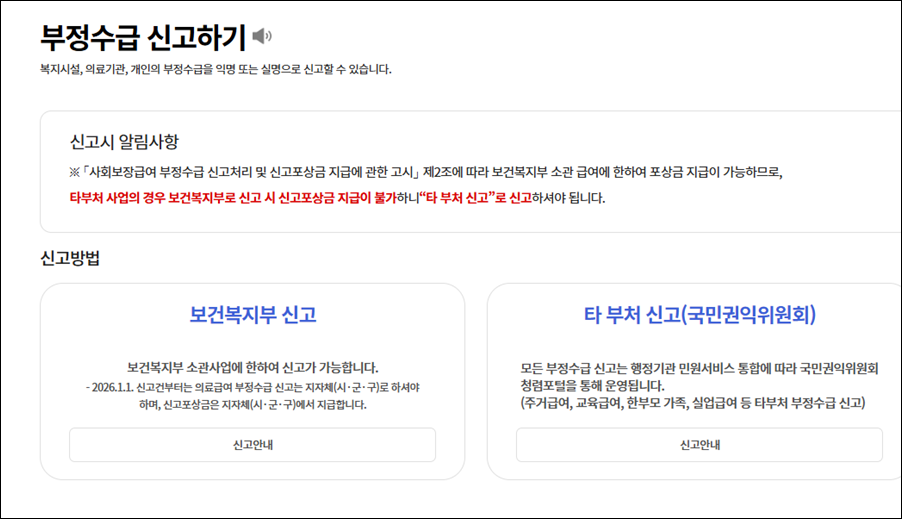The image size is (902, 519).
Task: Open 신고안내 under 타 부처 신고
Action: (700, 445)
